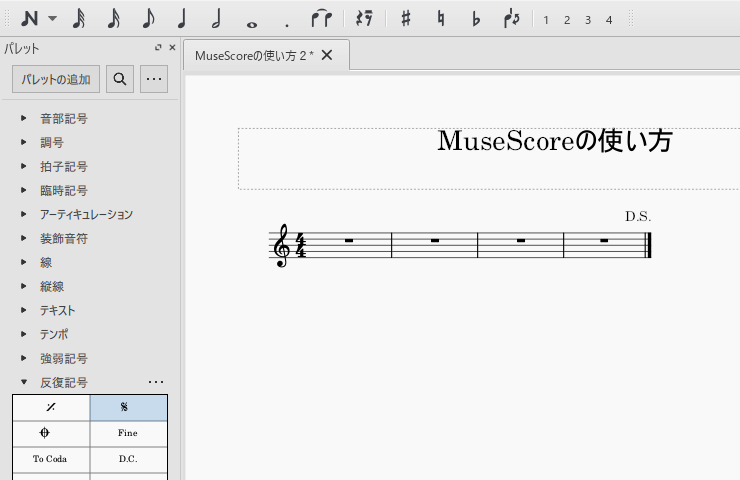The width and height of the screenshot is (740, 480).
Task: Select the 16th note duration
Action: [114, 19]
